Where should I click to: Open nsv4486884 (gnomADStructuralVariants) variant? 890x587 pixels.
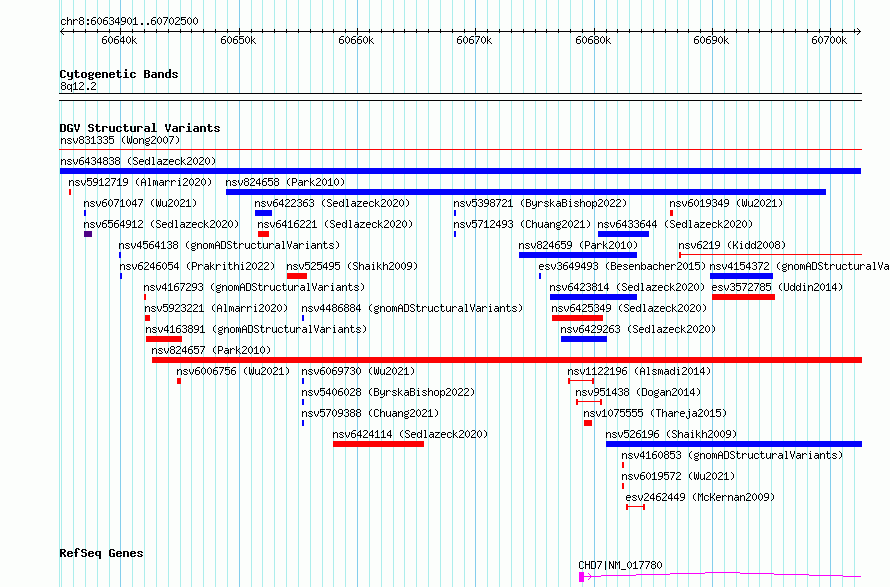point(412,308)
